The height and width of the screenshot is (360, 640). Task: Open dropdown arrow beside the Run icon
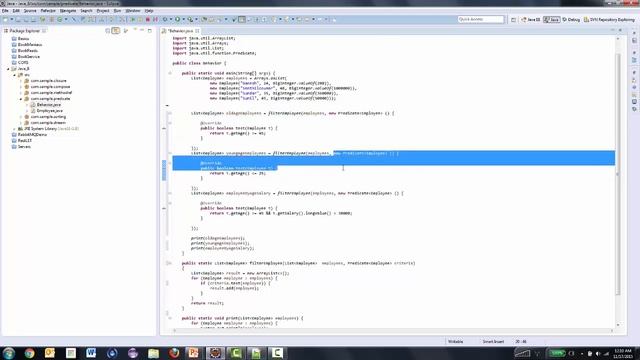coord(183,19)
